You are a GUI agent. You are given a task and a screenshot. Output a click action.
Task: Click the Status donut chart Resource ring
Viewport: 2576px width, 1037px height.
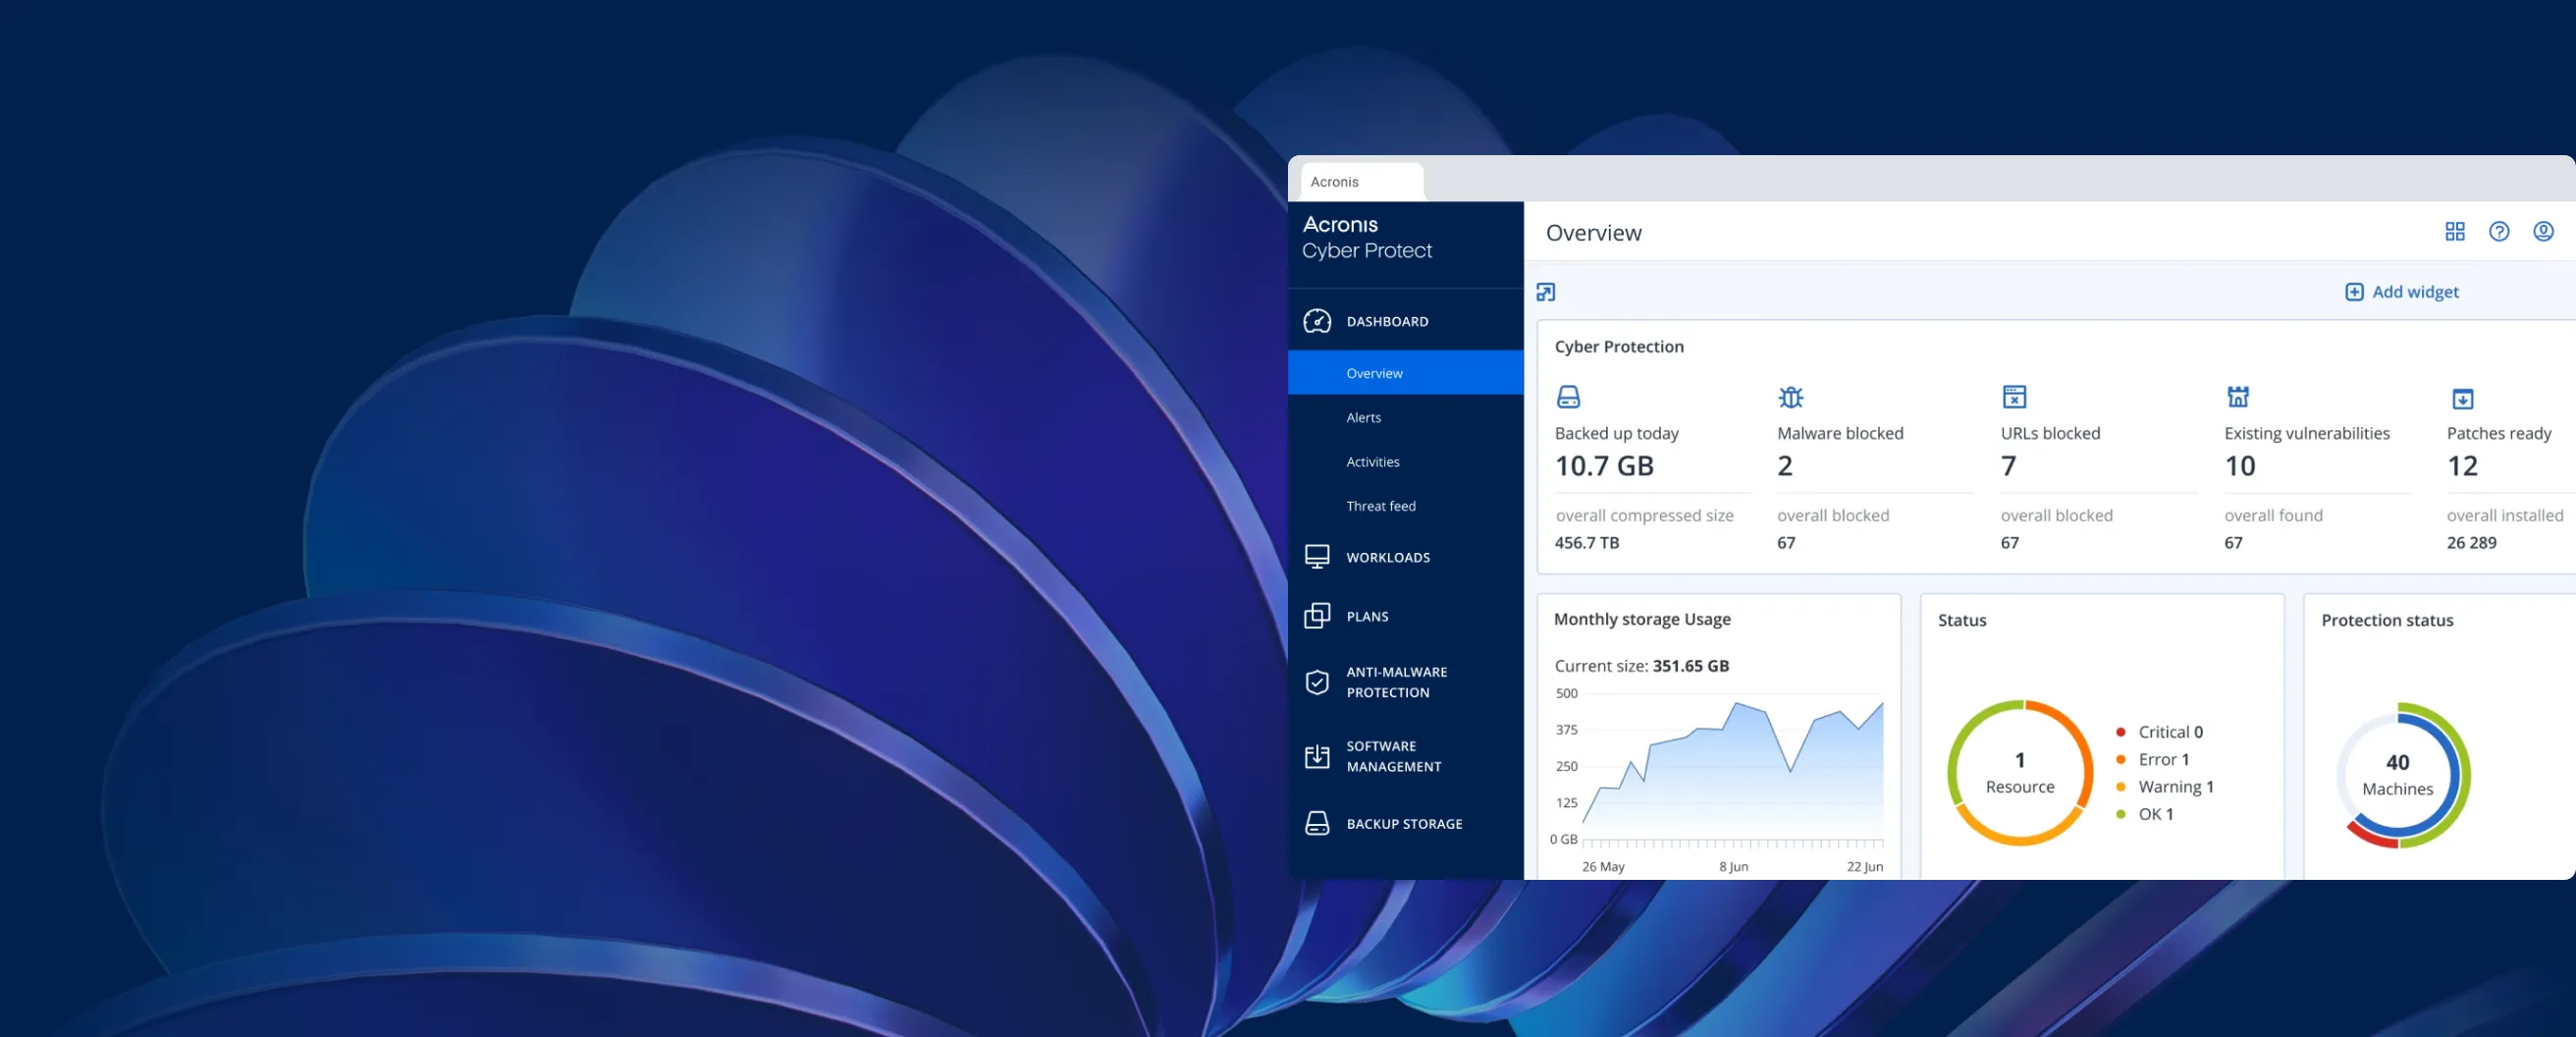click(x=2019, y=773)
